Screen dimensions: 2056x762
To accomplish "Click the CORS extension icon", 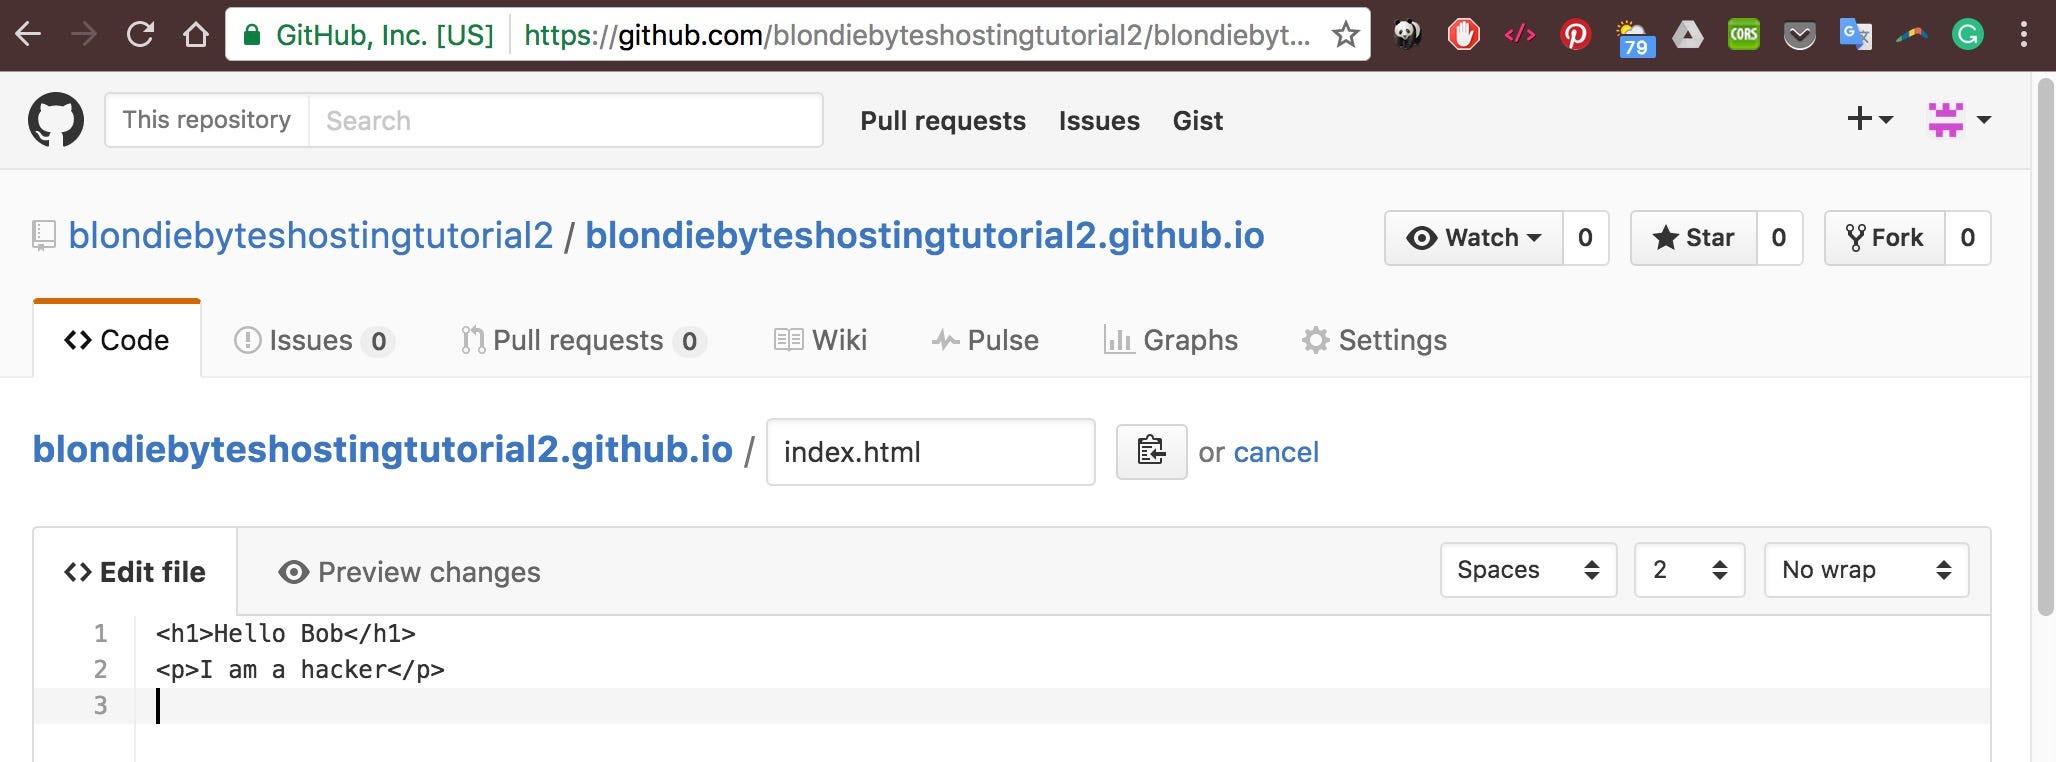I will pyautogui.click(x=1743, y=33).
